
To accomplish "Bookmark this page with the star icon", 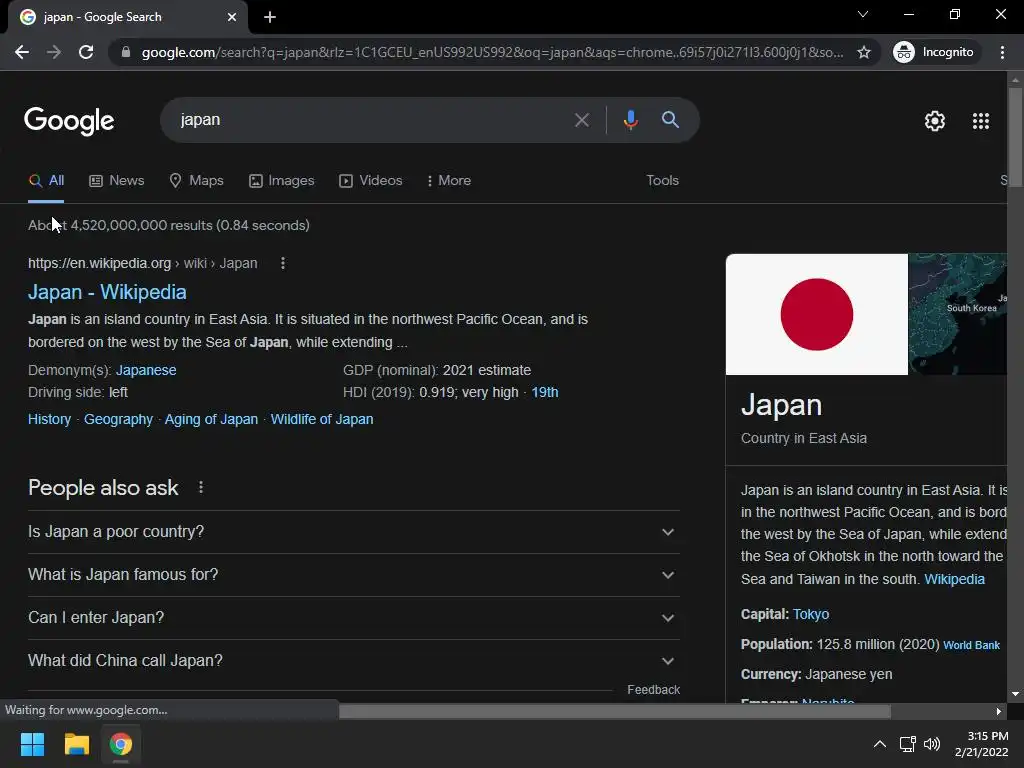I will click(x=864, y=52).
